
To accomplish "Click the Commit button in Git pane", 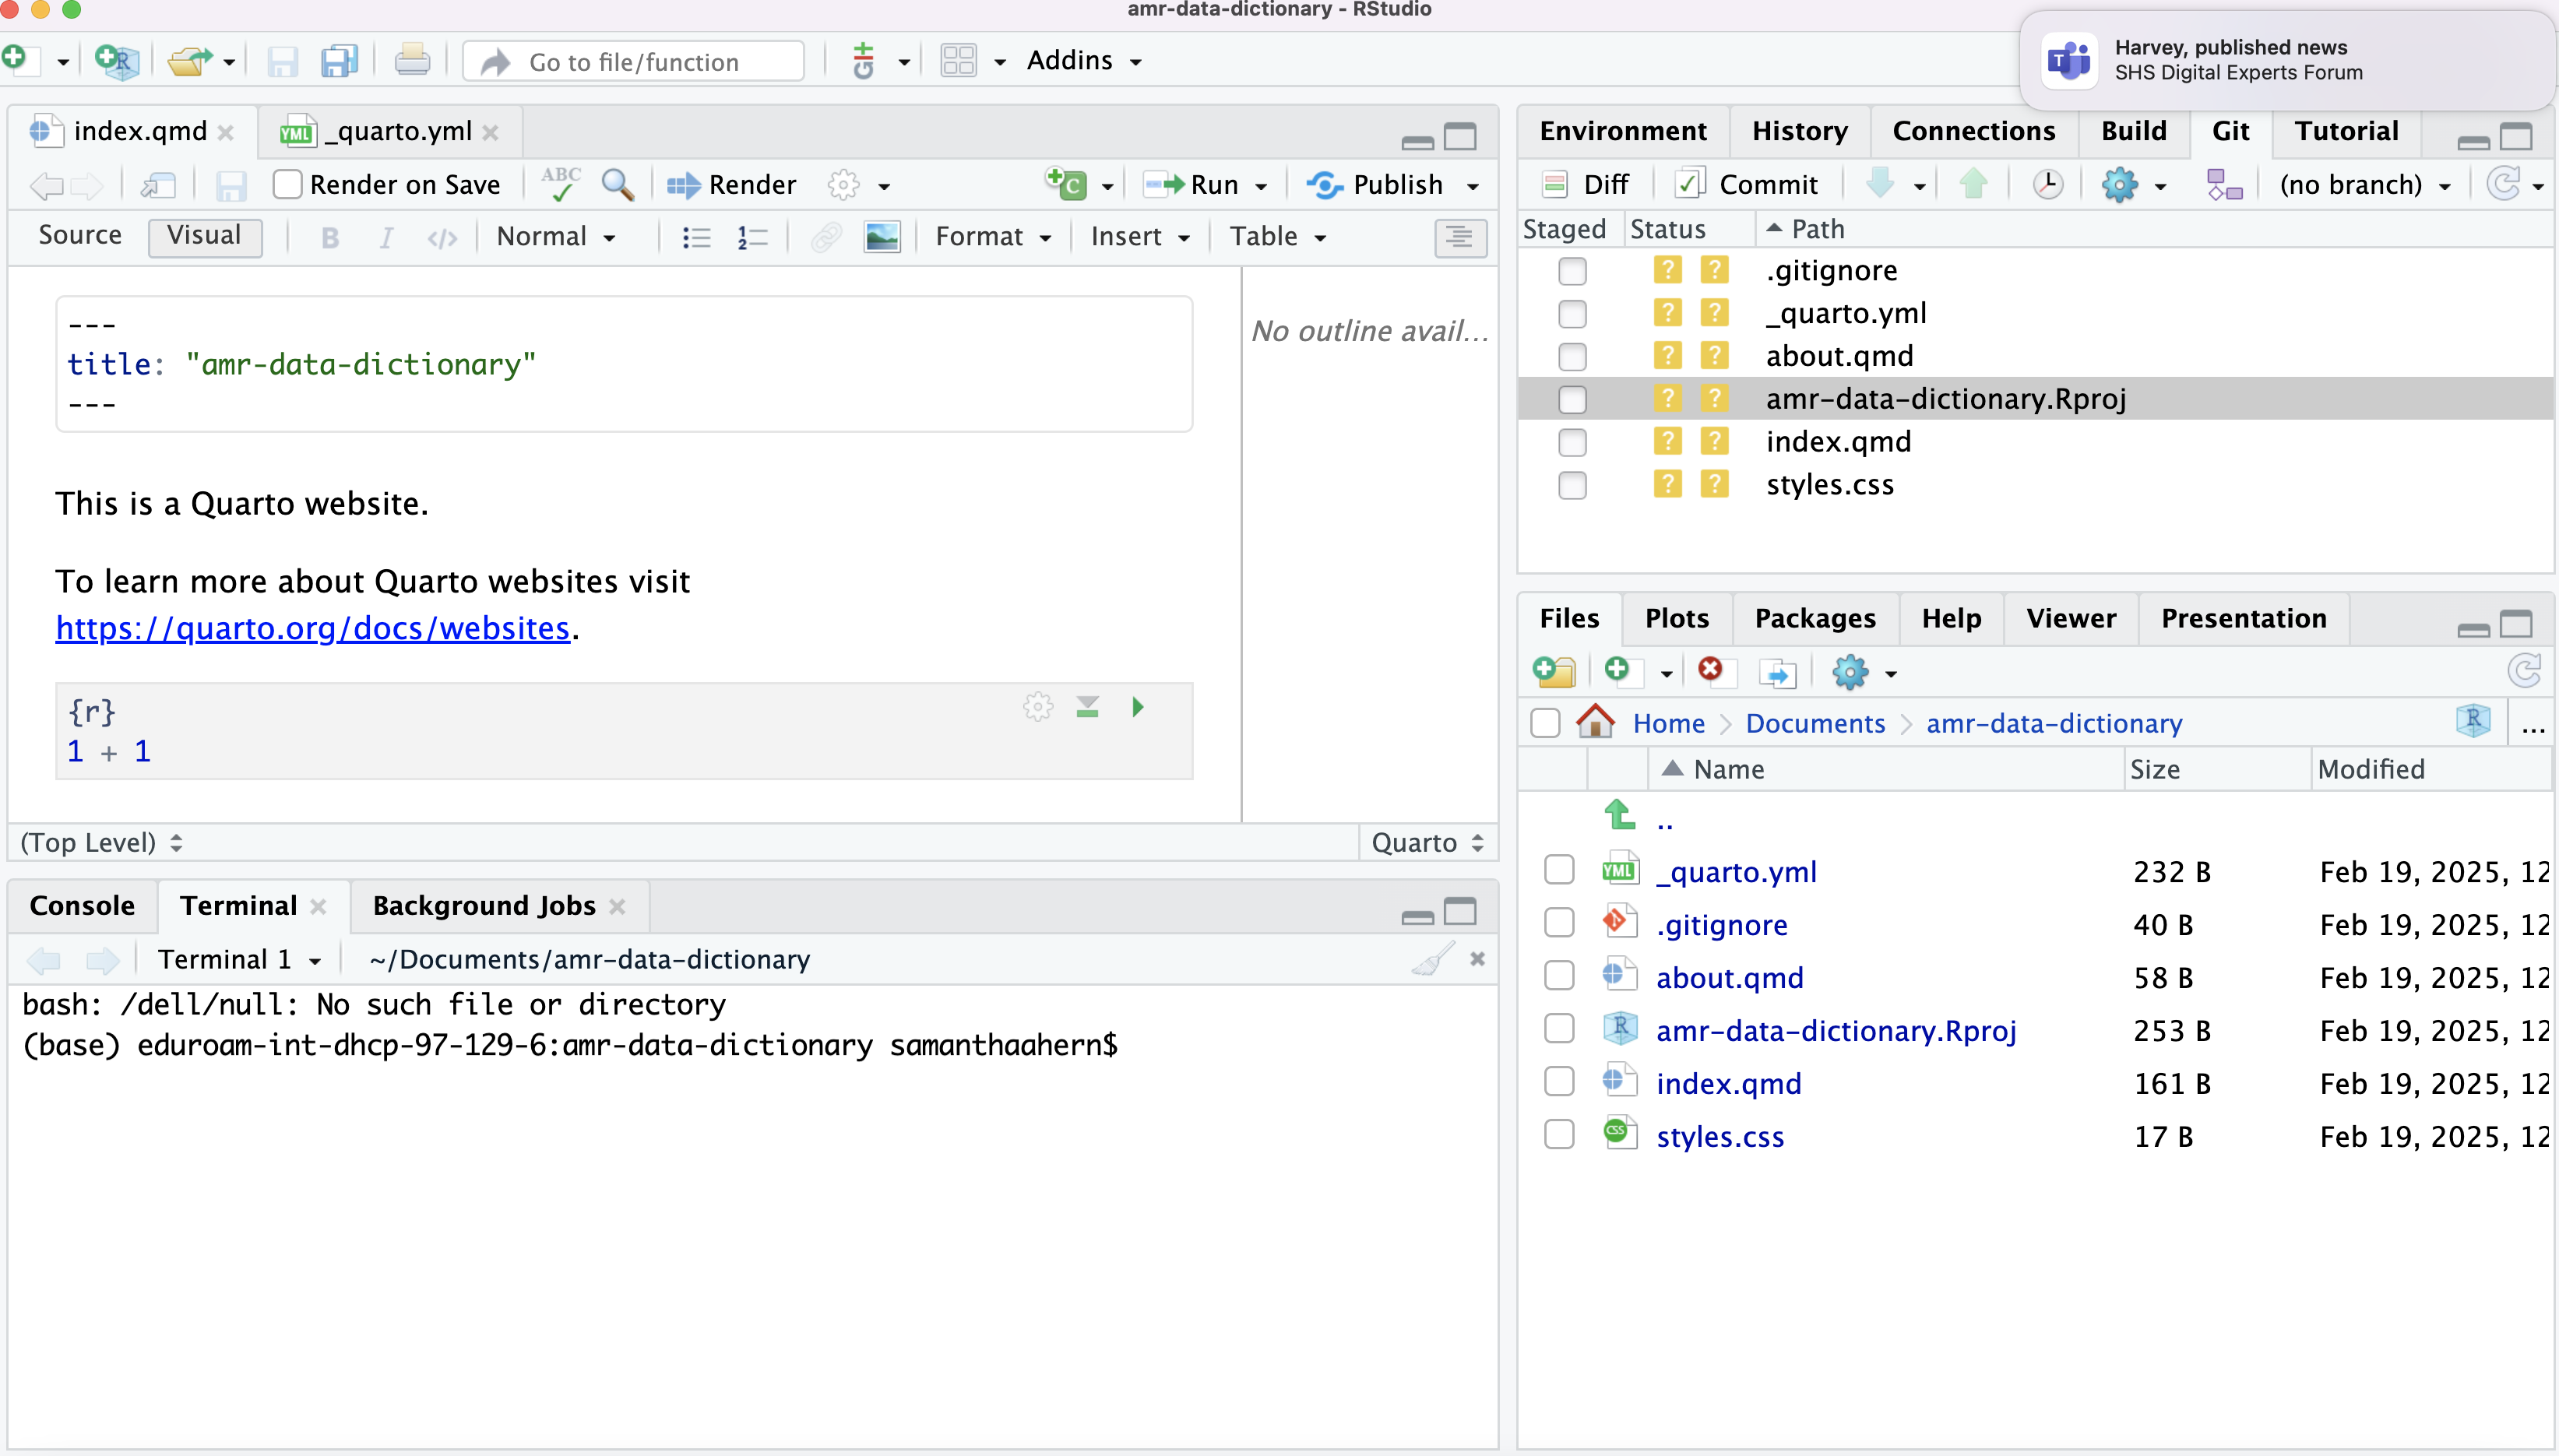I will coord(1747,185).
